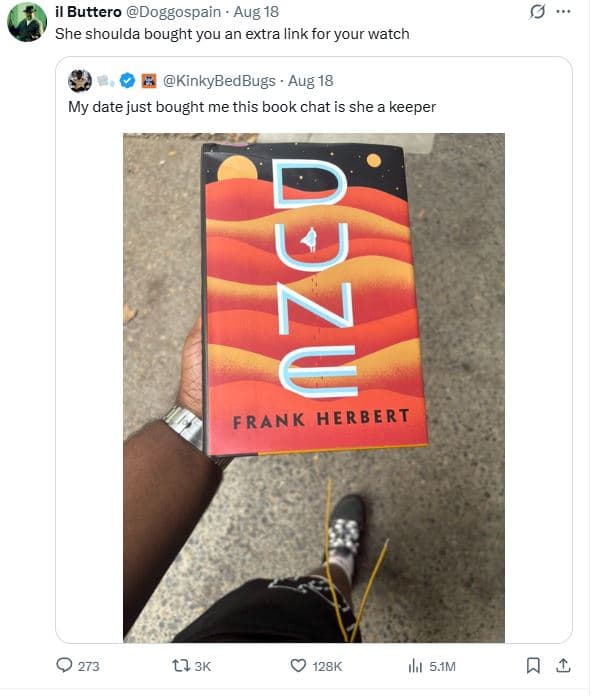This screenshot has height=696, width=605.
Task: Repost using the retweet arrows icon
Action: click(181, 665)
